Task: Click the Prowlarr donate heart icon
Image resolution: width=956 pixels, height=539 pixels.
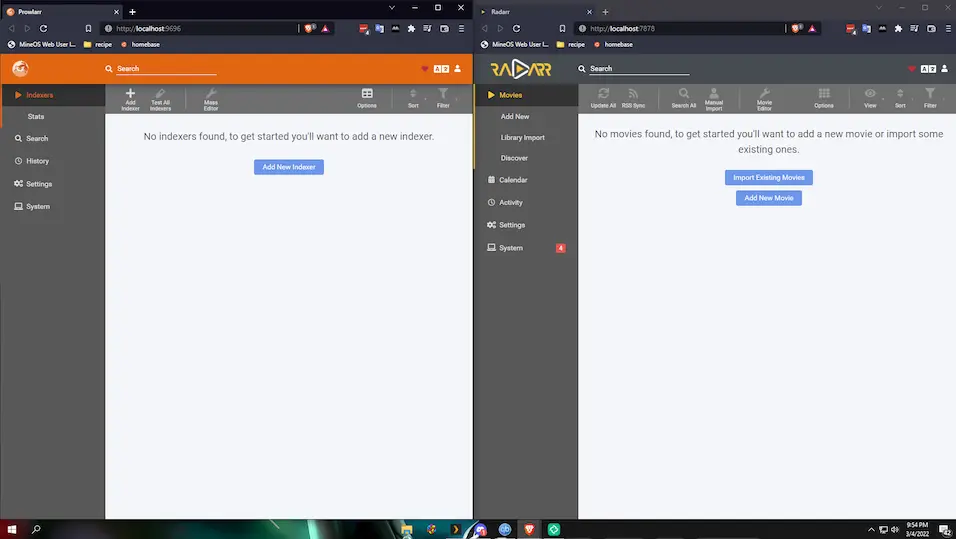Action: click(424, 69)
